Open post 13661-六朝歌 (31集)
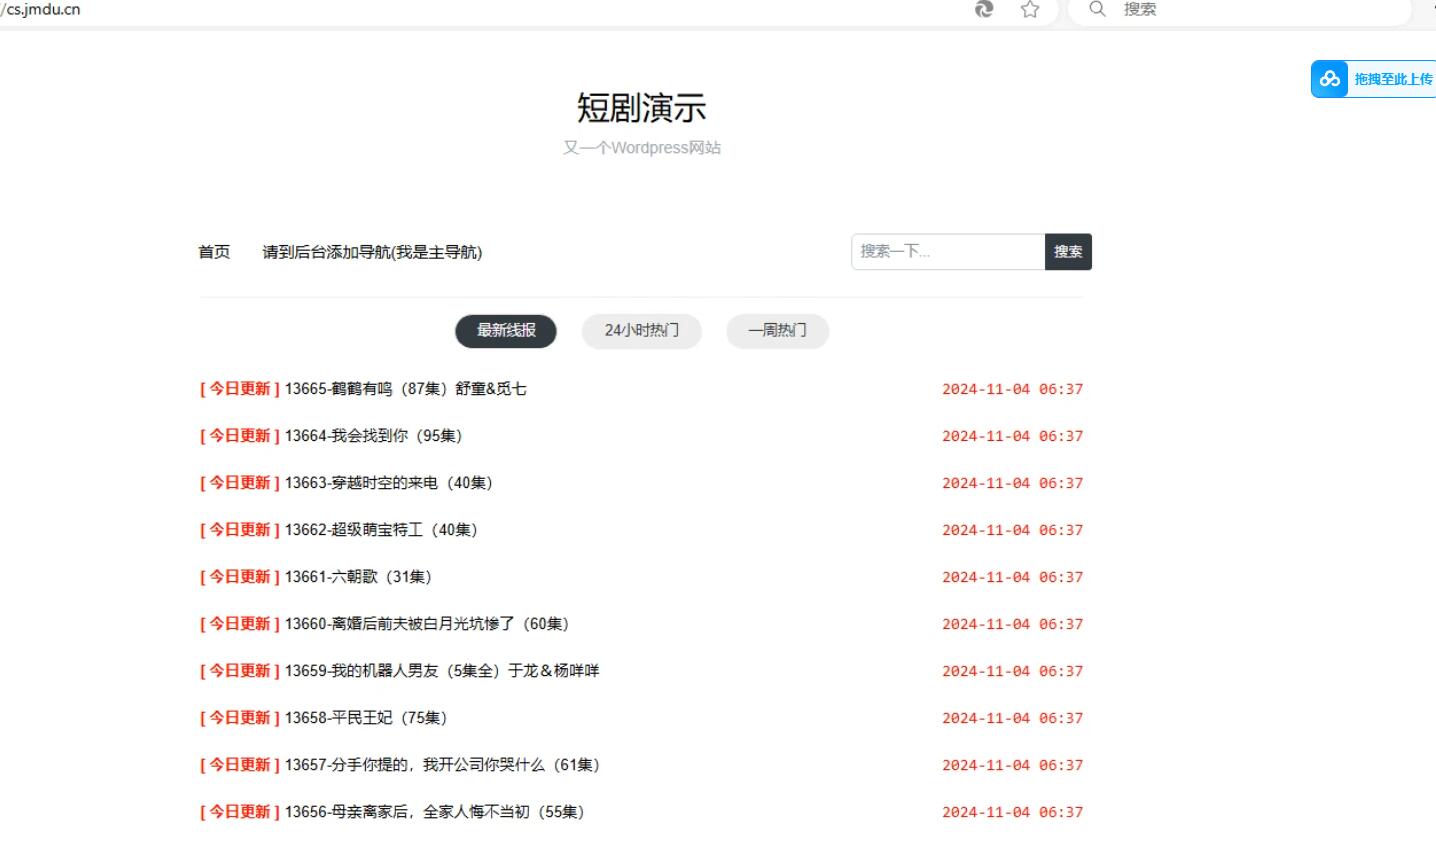The width and height of the screenshot is (1436, 855). point(358,577)
